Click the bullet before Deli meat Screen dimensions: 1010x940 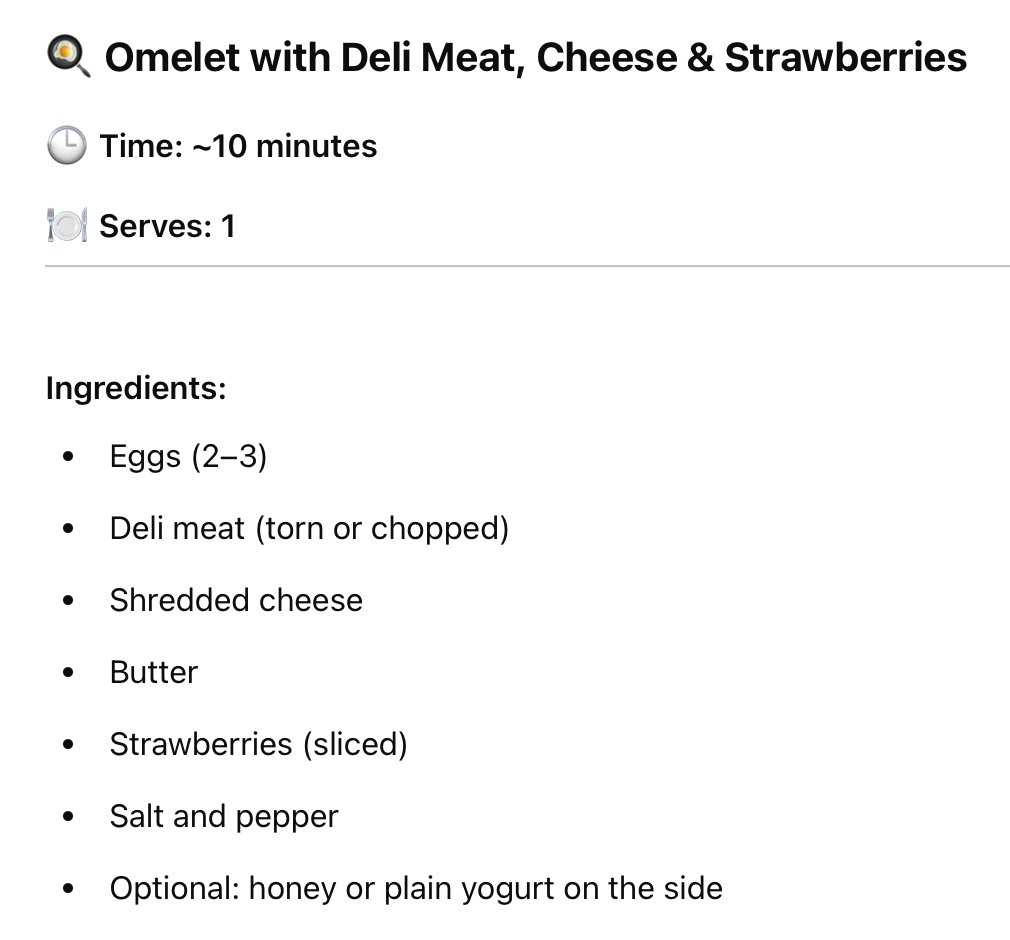tap(68, 529)
